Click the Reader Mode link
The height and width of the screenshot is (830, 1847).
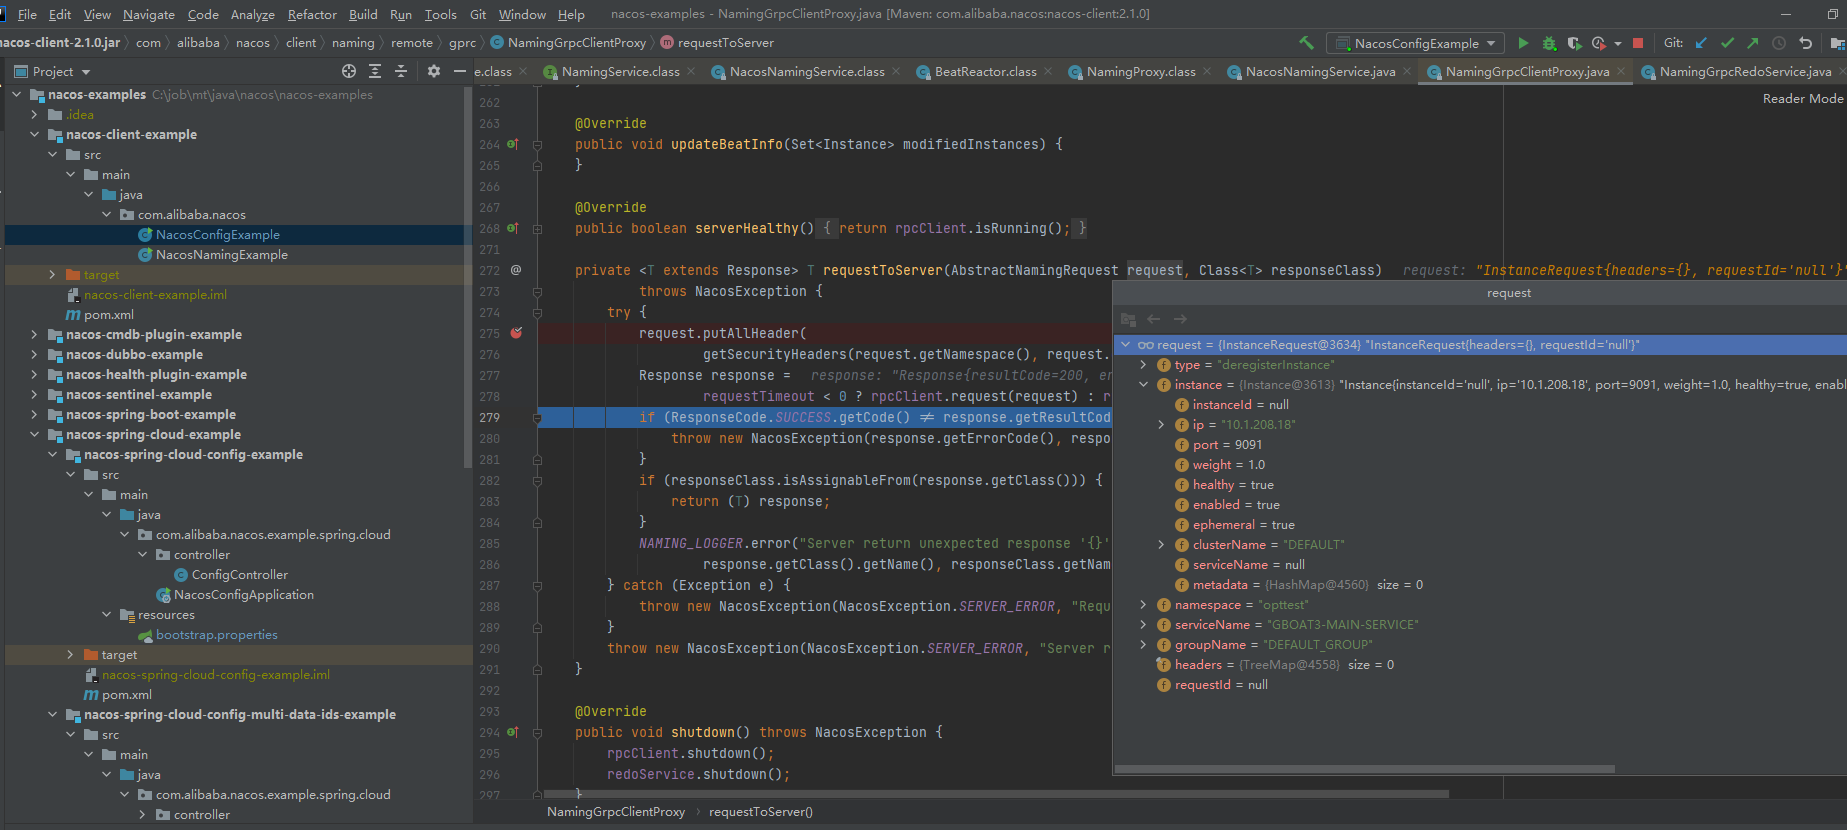(x=1802, y=99)
